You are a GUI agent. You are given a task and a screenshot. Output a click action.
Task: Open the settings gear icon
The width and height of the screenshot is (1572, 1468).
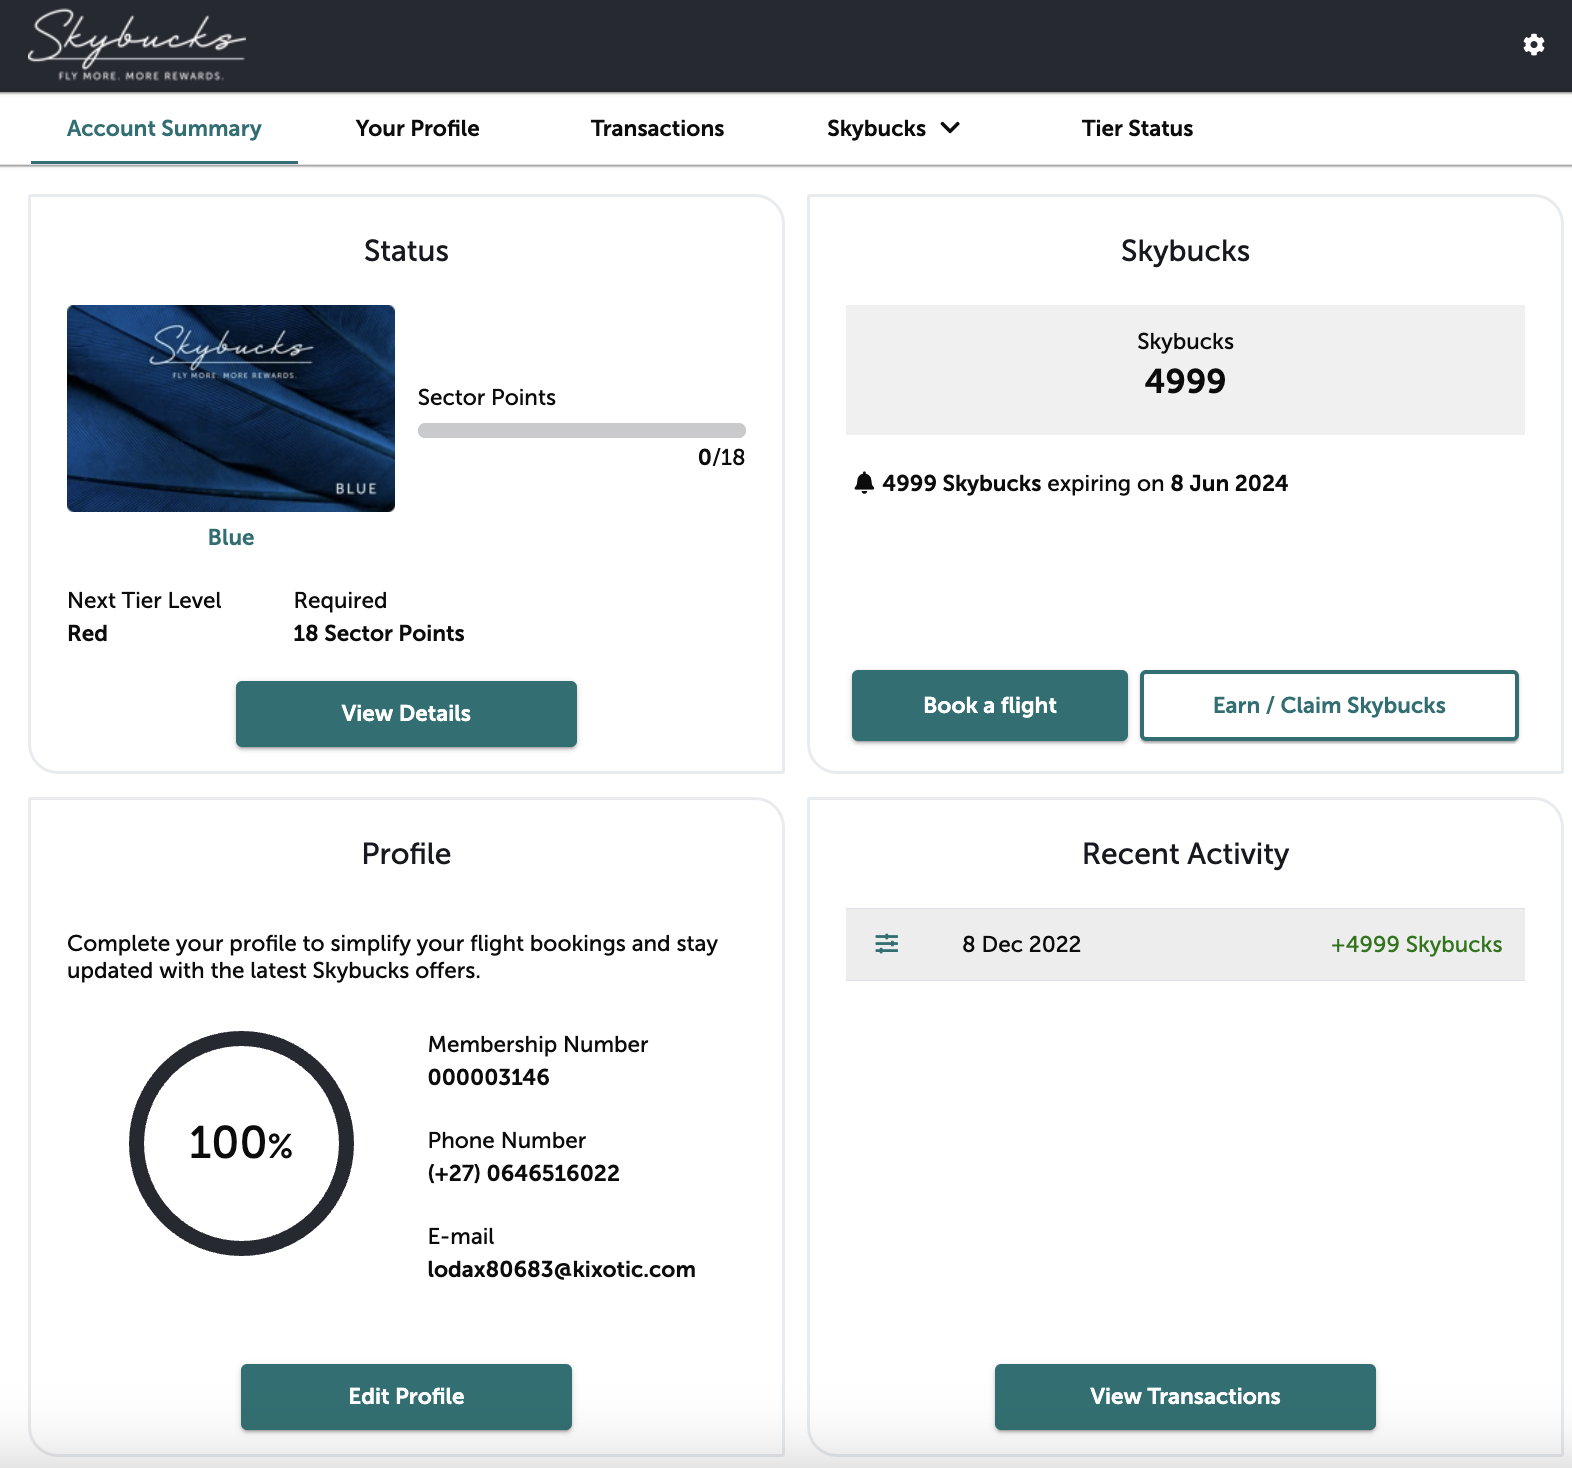click(x=1533, y=45)
